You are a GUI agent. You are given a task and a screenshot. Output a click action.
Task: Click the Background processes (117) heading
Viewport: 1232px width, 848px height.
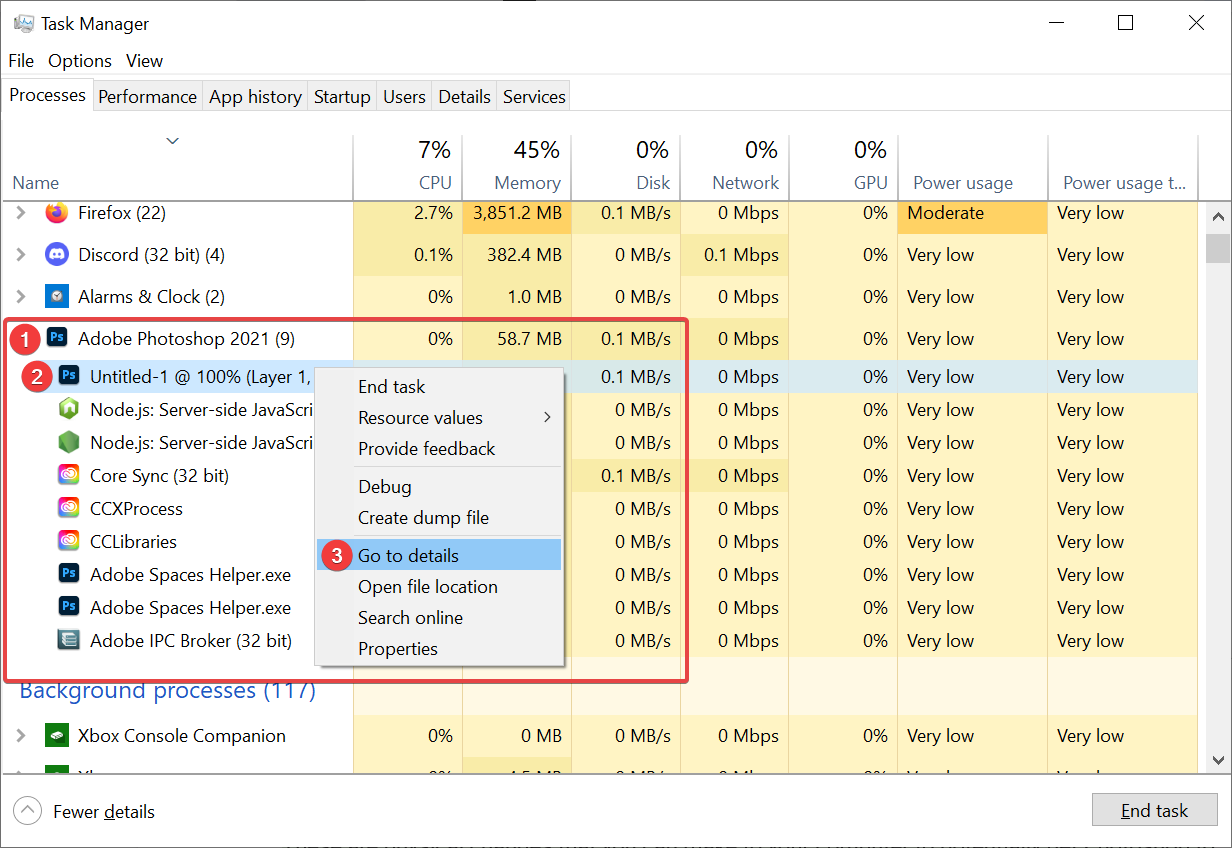pyautogui.click(x=167, y=690)
